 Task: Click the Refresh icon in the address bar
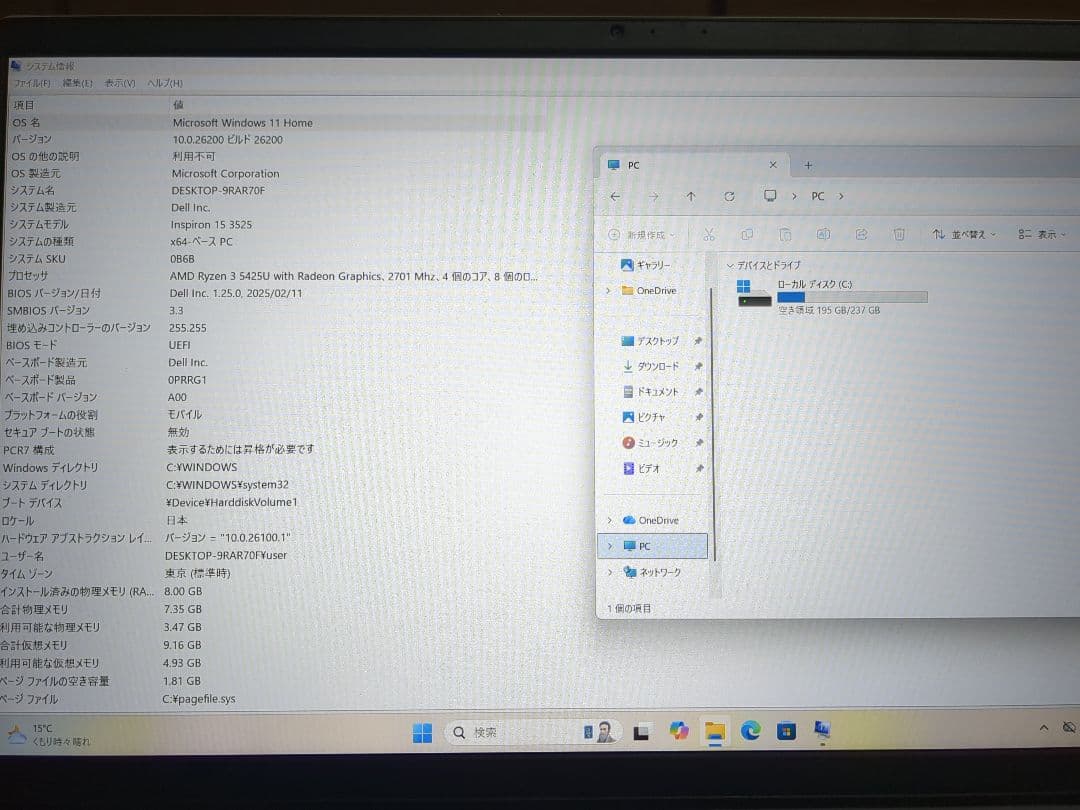click(730, 196)
